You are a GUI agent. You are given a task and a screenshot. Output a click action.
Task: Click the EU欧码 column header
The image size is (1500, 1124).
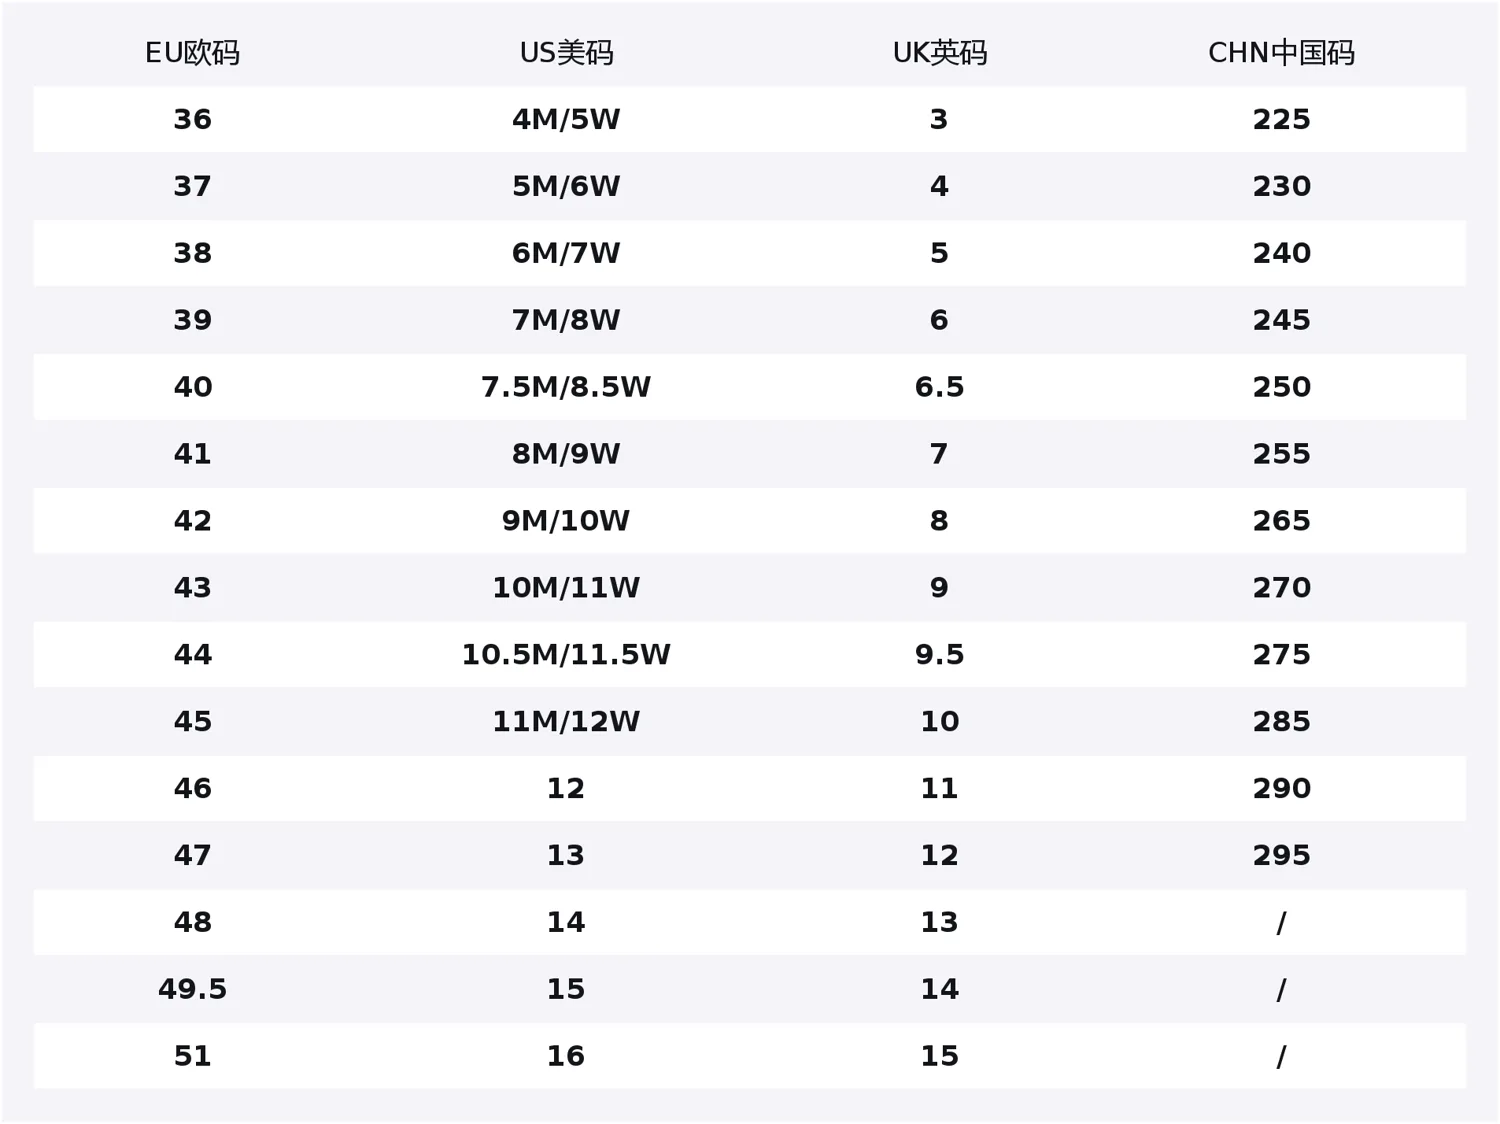192,53
